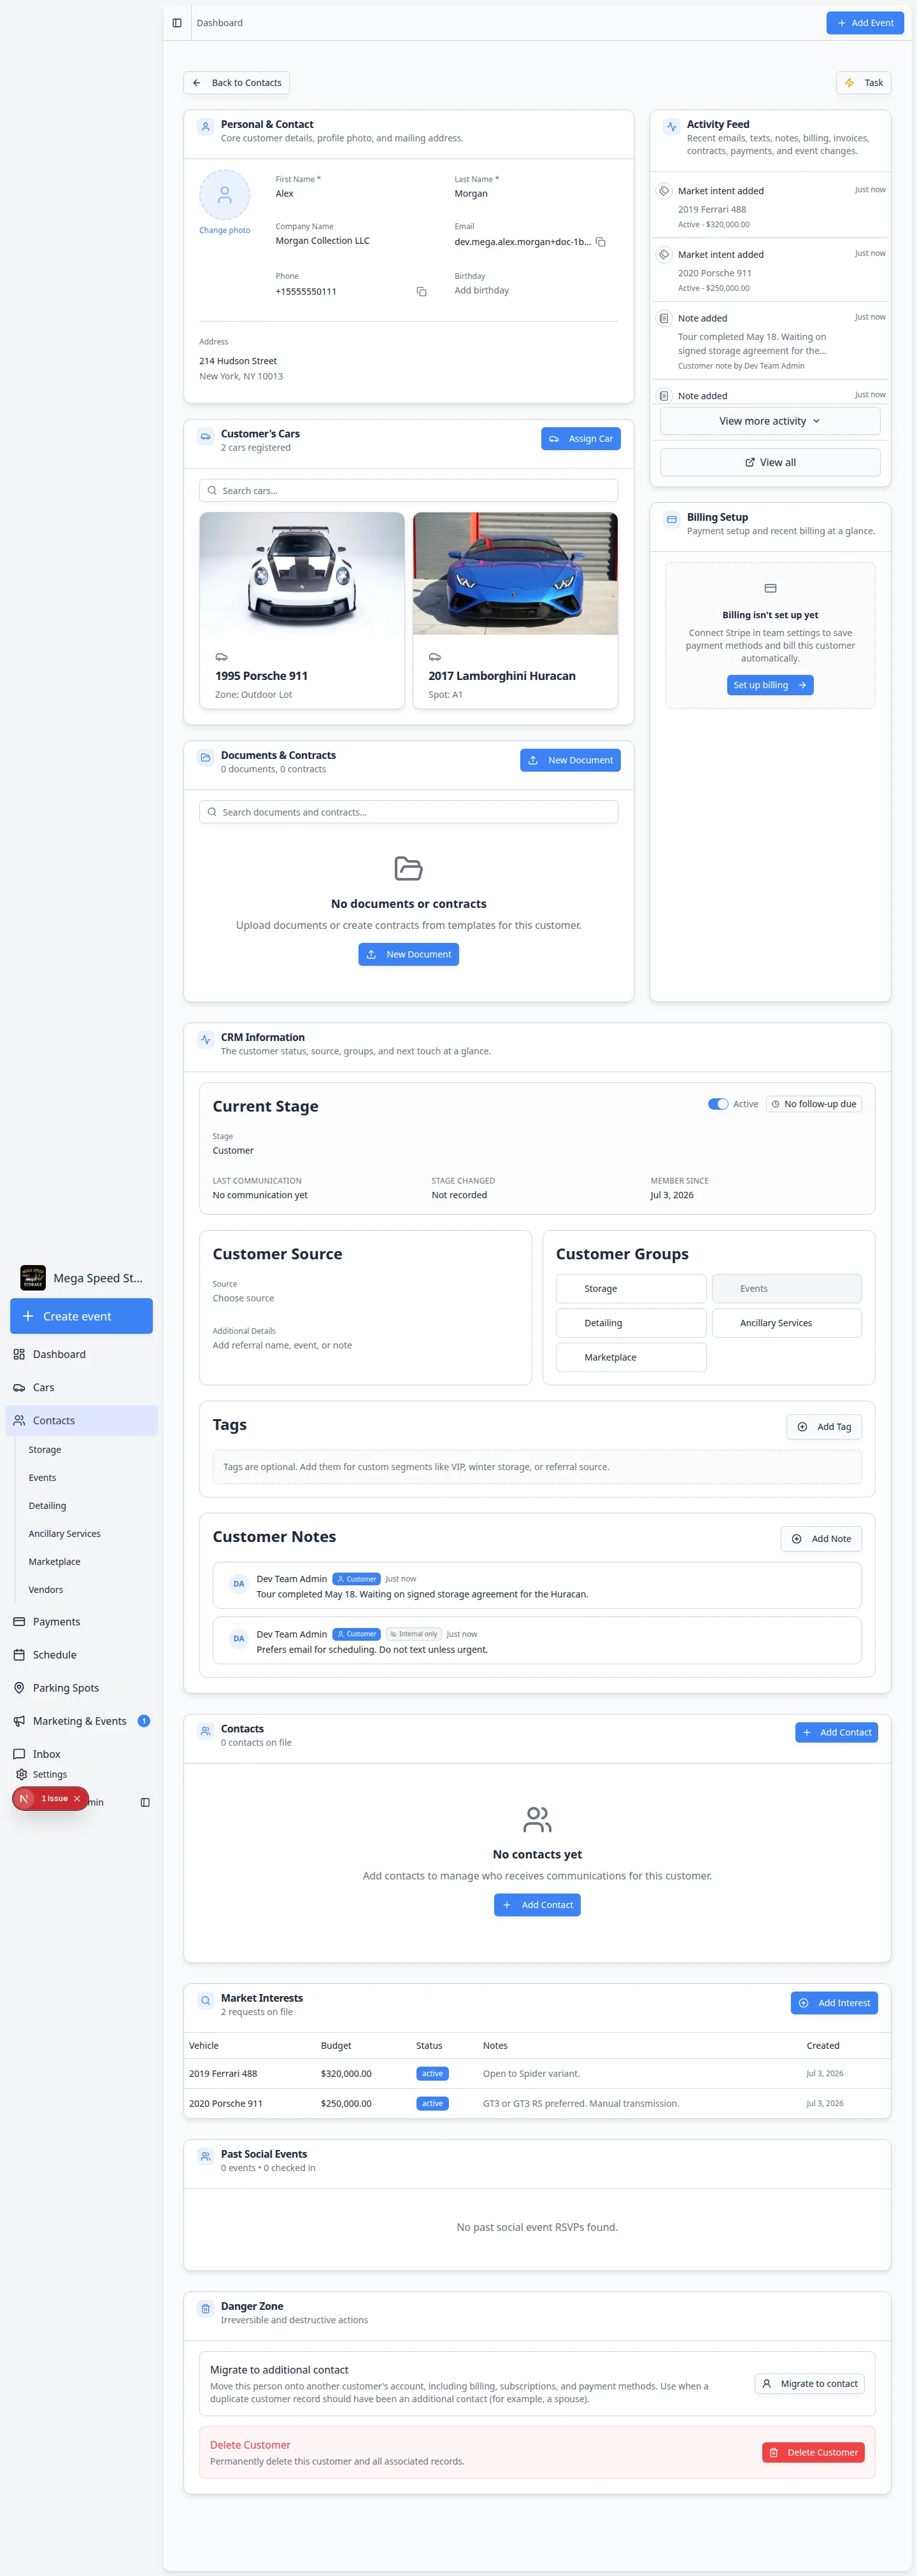Viewport: 917px width, 2576px height.
Task: Click the Parking Spots pin icon
Action: tap(19, 1687)
